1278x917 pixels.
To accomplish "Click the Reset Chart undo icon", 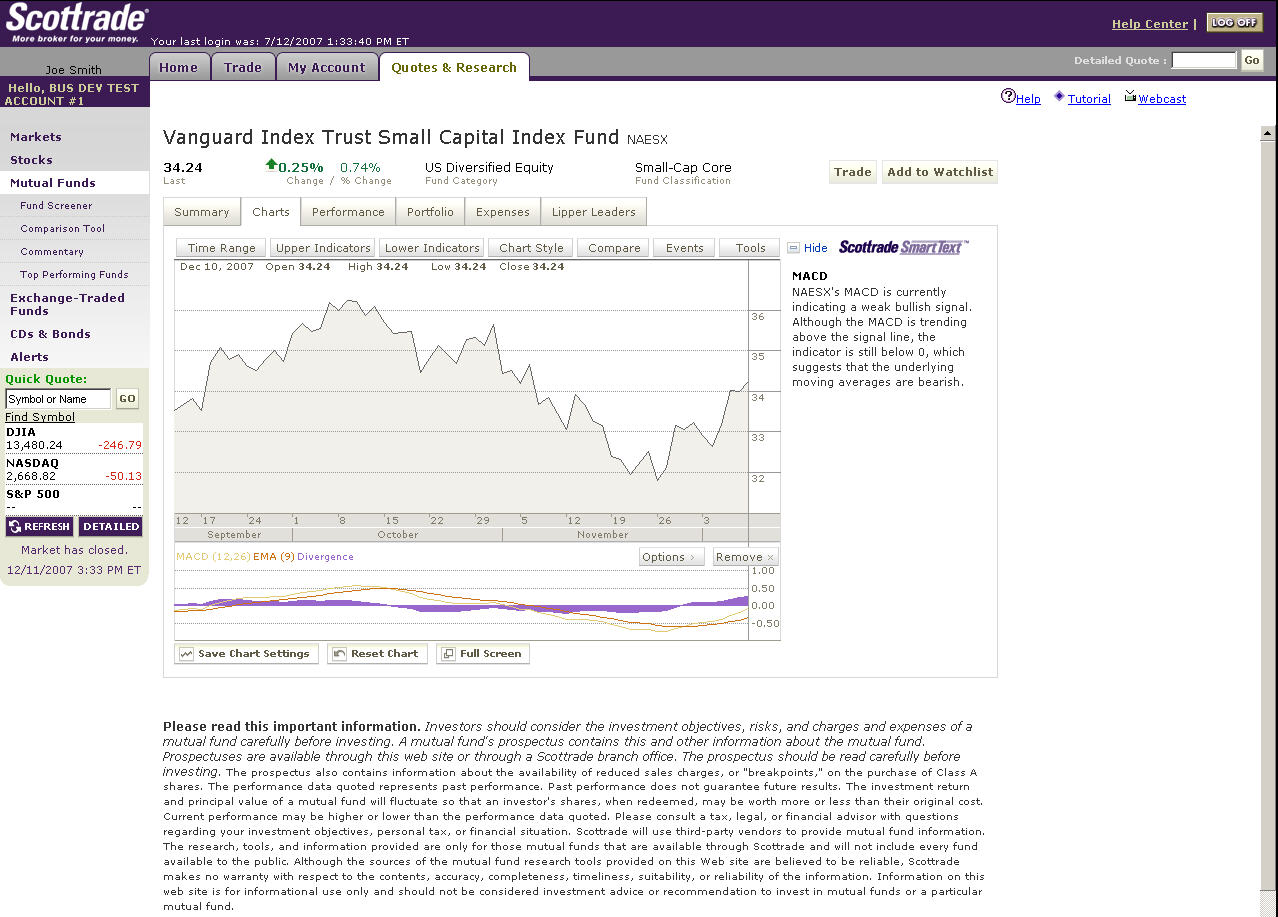I will coord(339,654).
